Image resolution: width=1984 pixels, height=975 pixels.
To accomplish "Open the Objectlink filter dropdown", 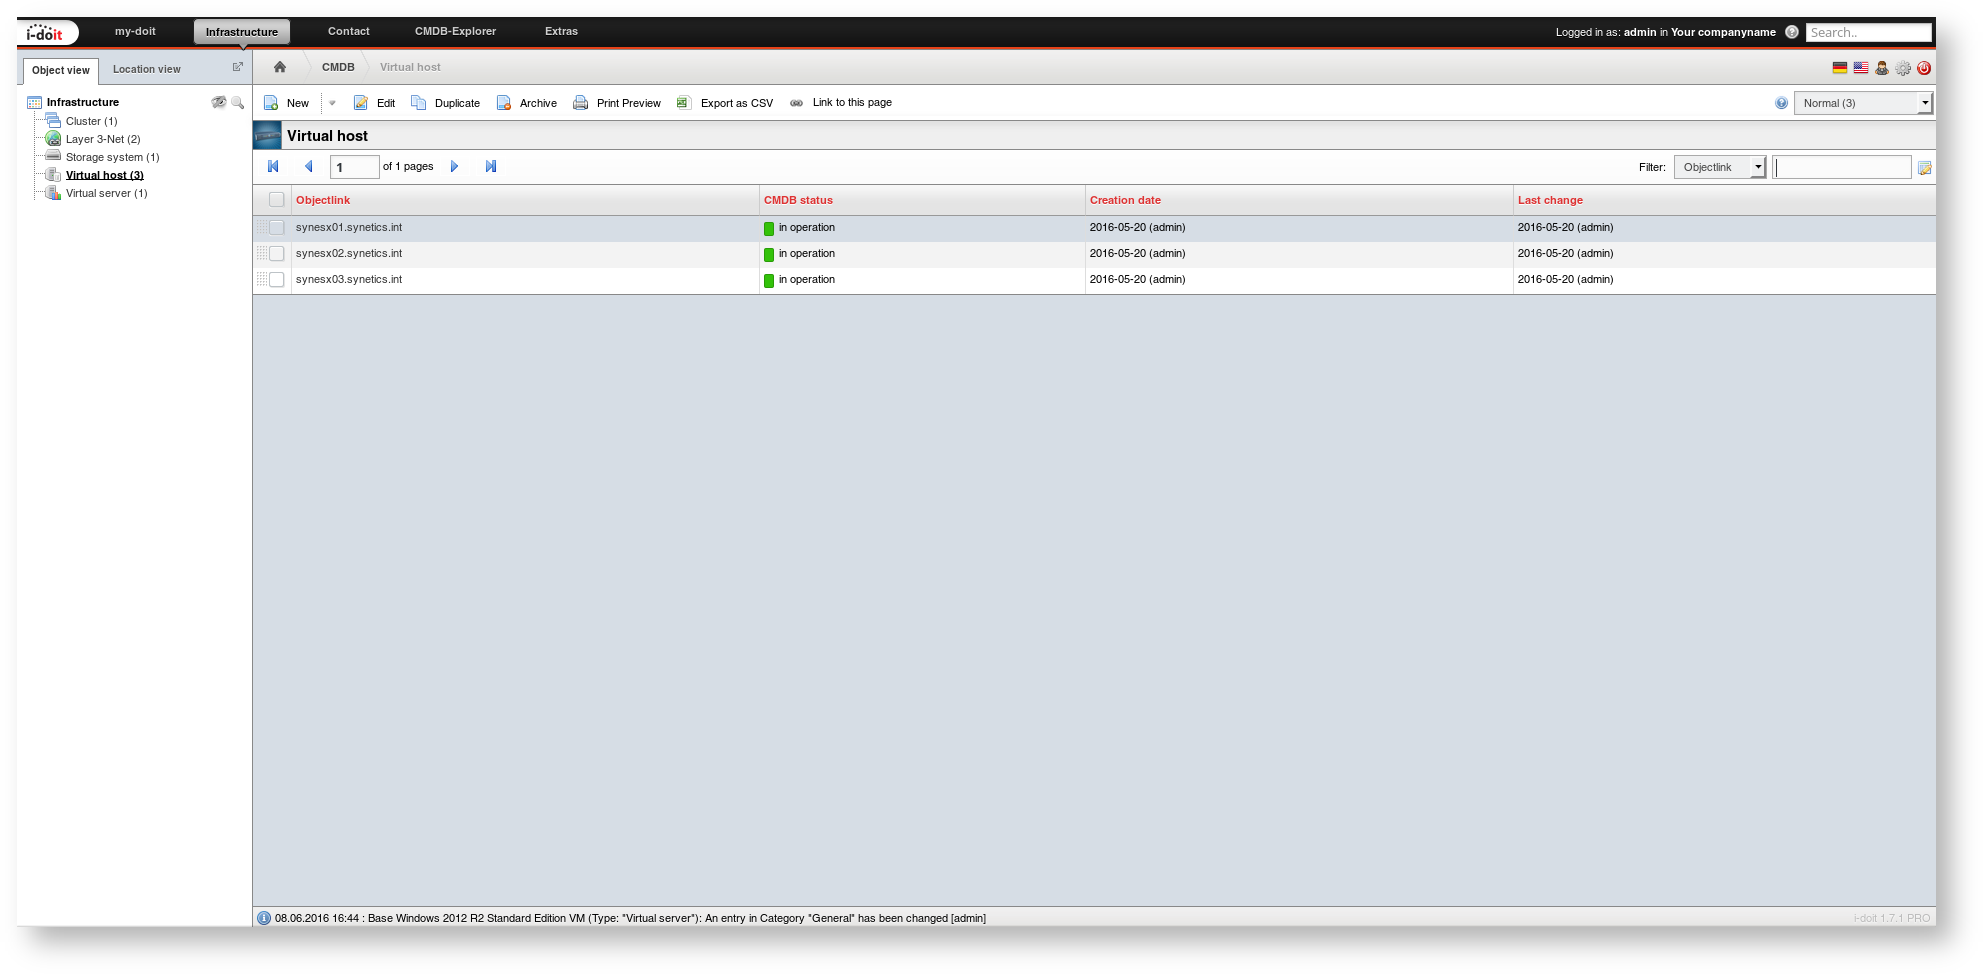I will [1720, 167].
